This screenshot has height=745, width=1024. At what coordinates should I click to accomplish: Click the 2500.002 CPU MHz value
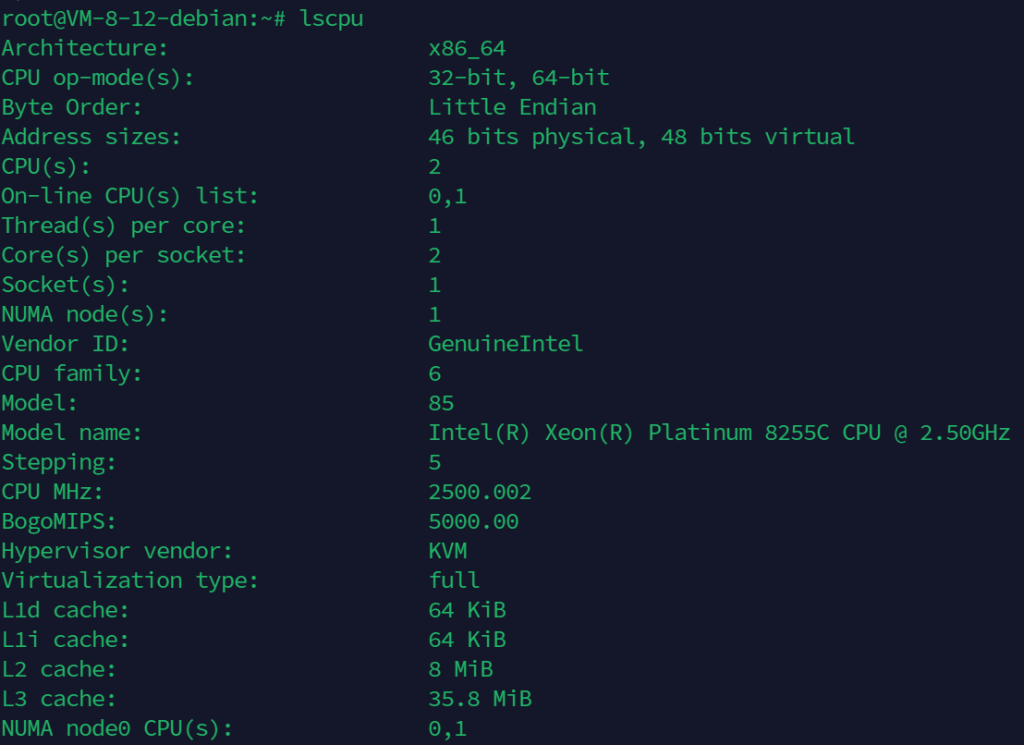(480, 492)
